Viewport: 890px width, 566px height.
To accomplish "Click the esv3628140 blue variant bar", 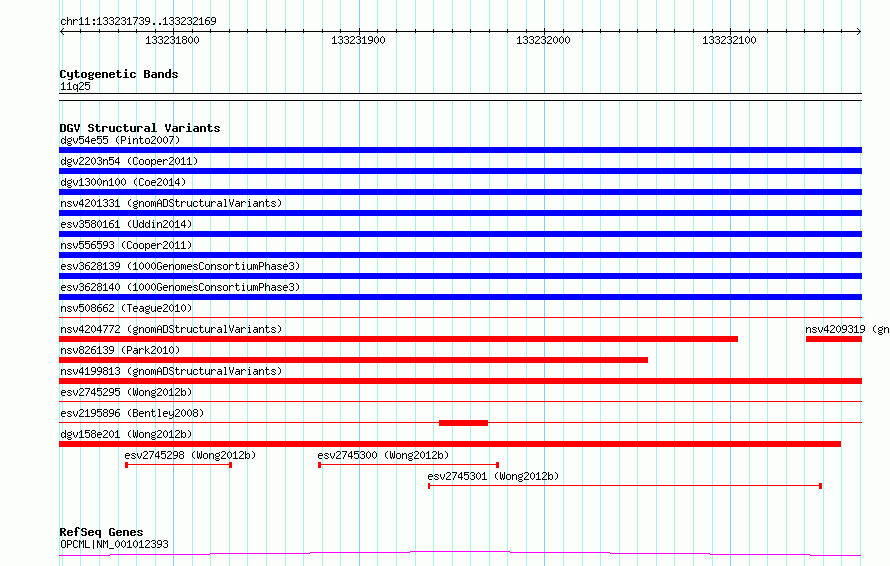I will tap(460, 297).
